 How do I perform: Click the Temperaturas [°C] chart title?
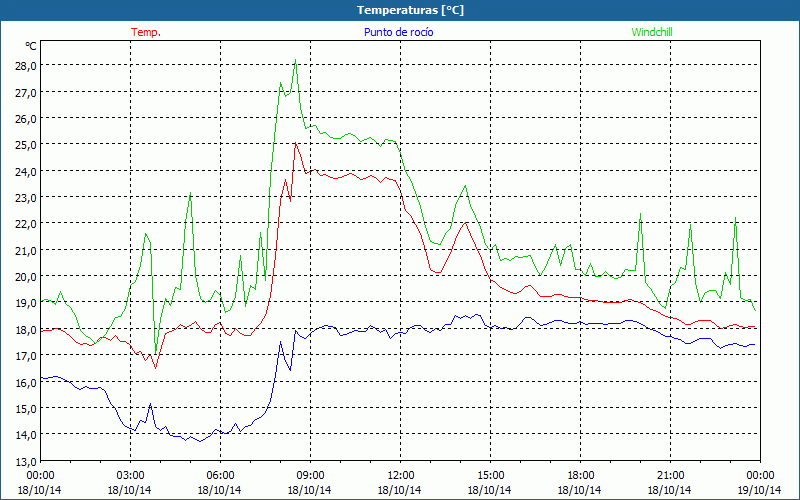pyautogui.click(x=410, y=10)
